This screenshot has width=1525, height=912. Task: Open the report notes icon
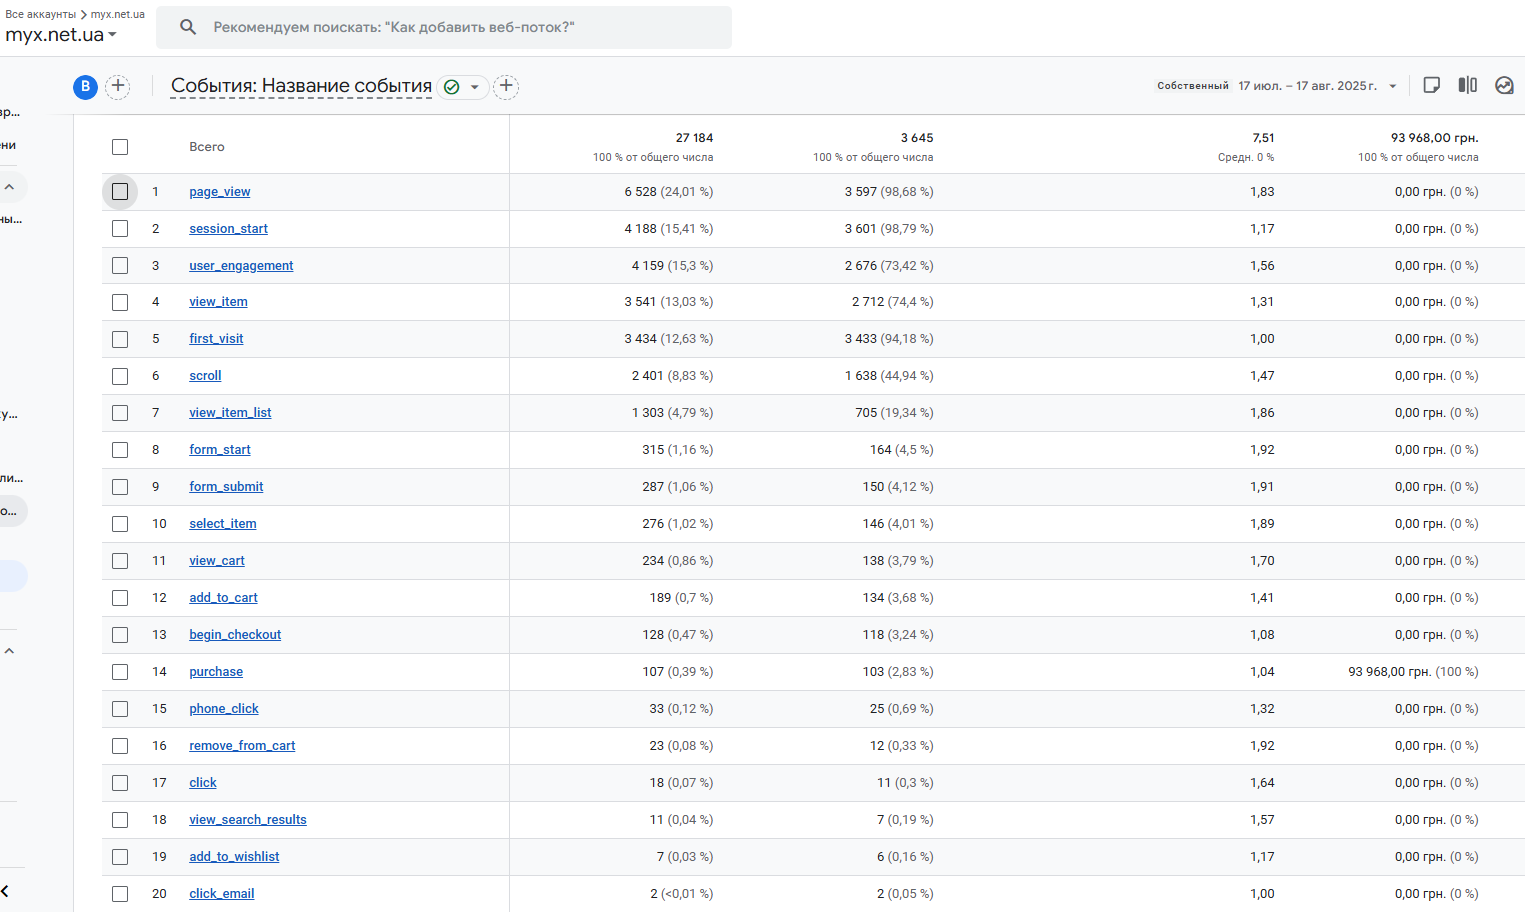click(x=1431, y=85)
